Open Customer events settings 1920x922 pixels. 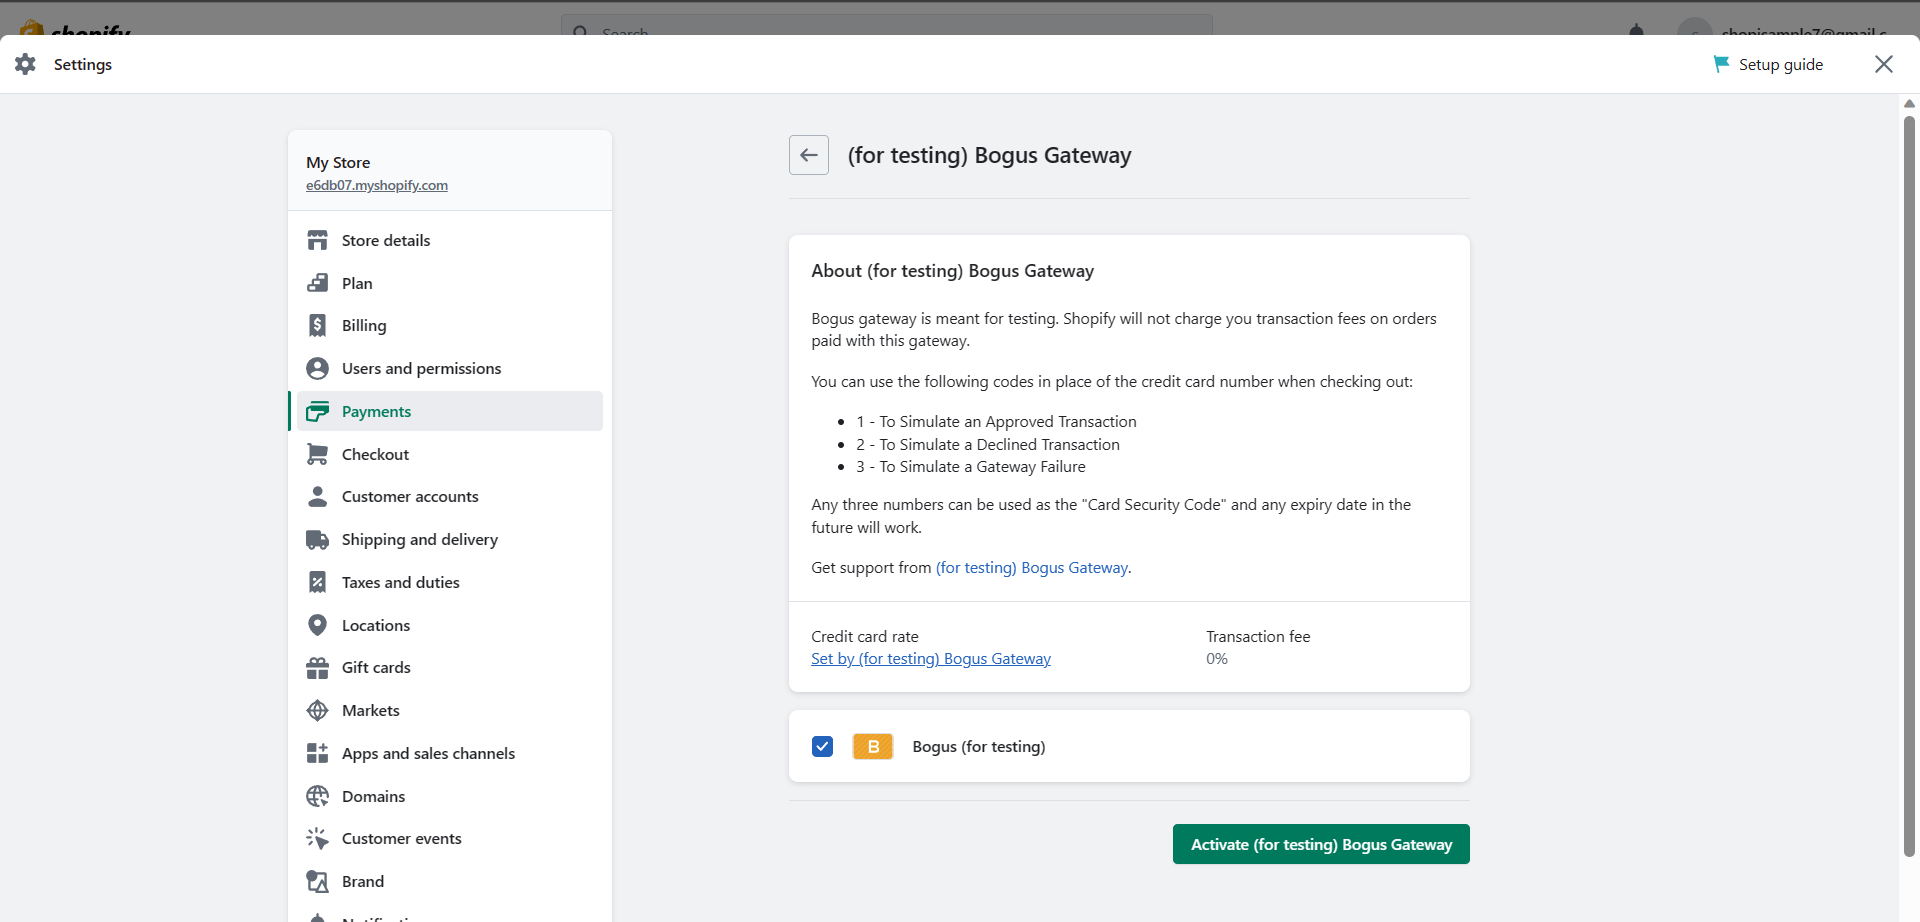click(450, 838)
